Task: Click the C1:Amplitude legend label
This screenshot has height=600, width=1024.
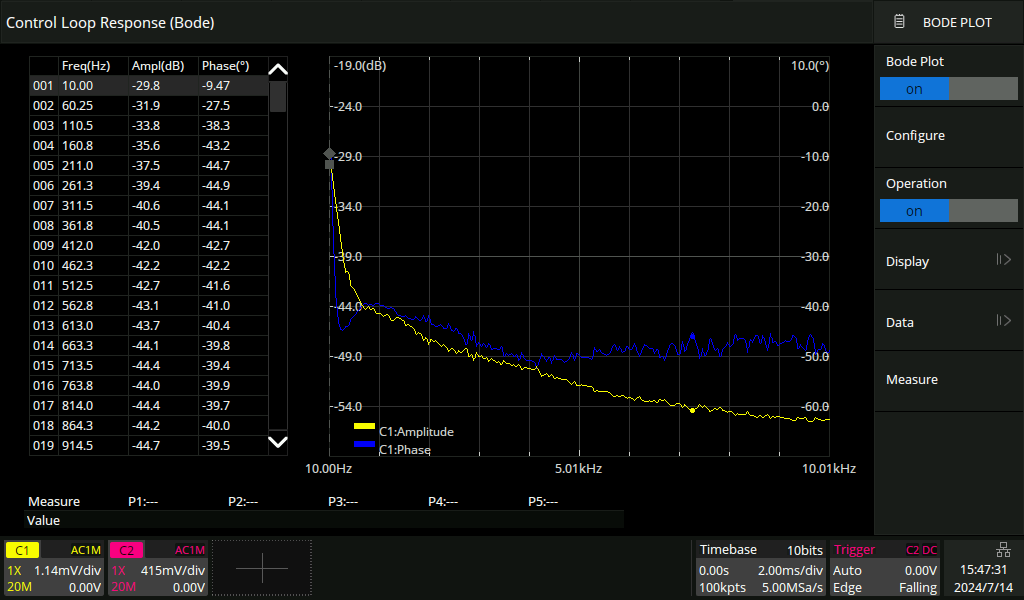Action: click(416, 432)
